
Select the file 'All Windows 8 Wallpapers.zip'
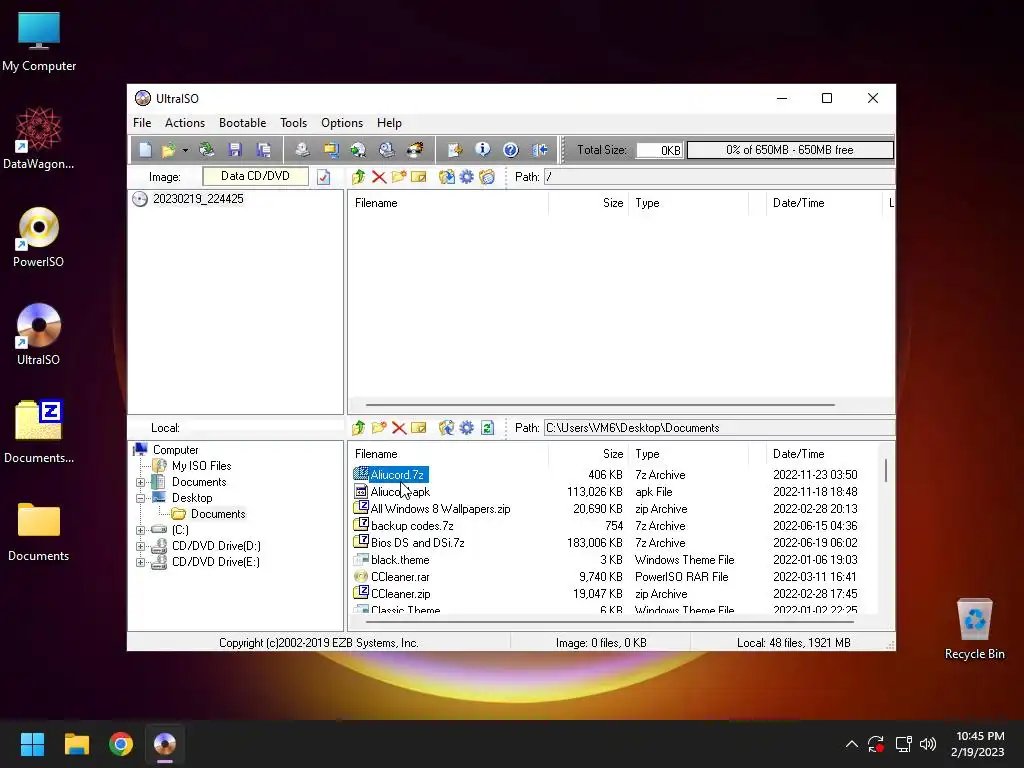tap(440, 509)
